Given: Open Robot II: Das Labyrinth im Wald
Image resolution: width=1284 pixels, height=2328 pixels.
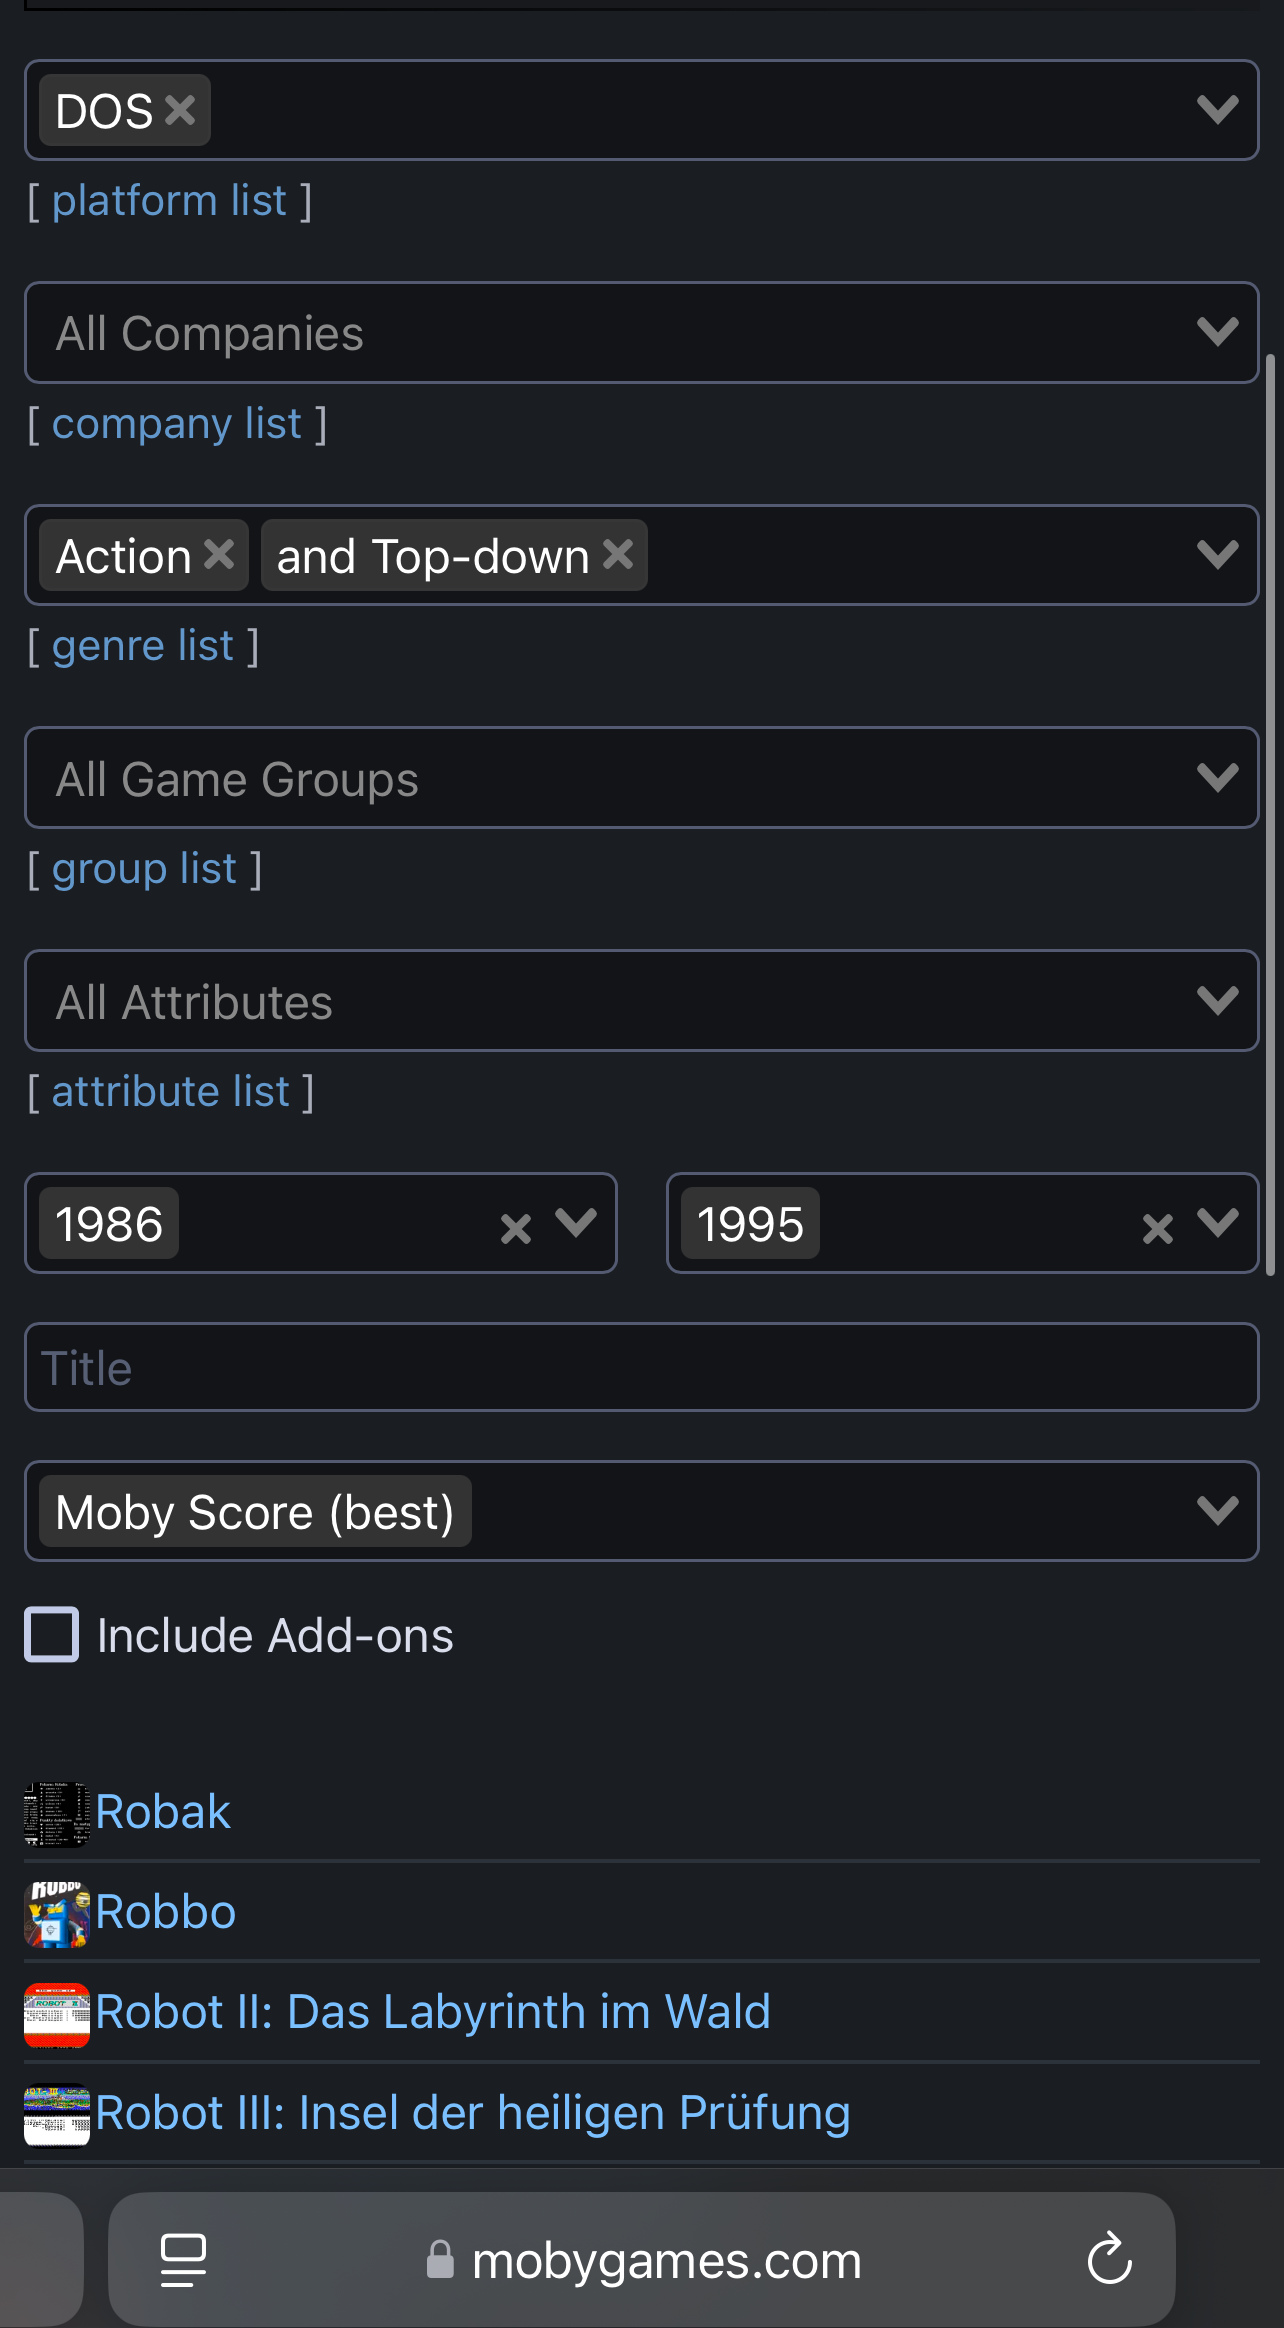Looking at the screenshot, I should click(x=433, y=2011).
